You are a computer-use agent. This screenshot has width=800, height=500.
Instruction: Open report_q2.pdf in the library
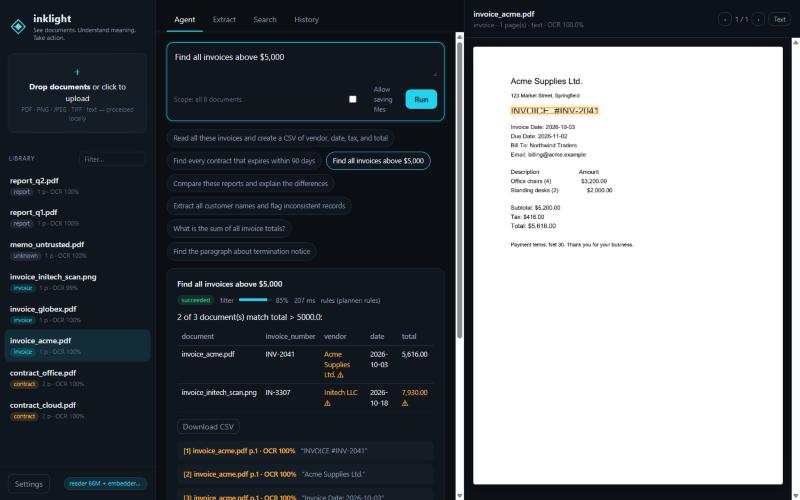pos(78,186)
